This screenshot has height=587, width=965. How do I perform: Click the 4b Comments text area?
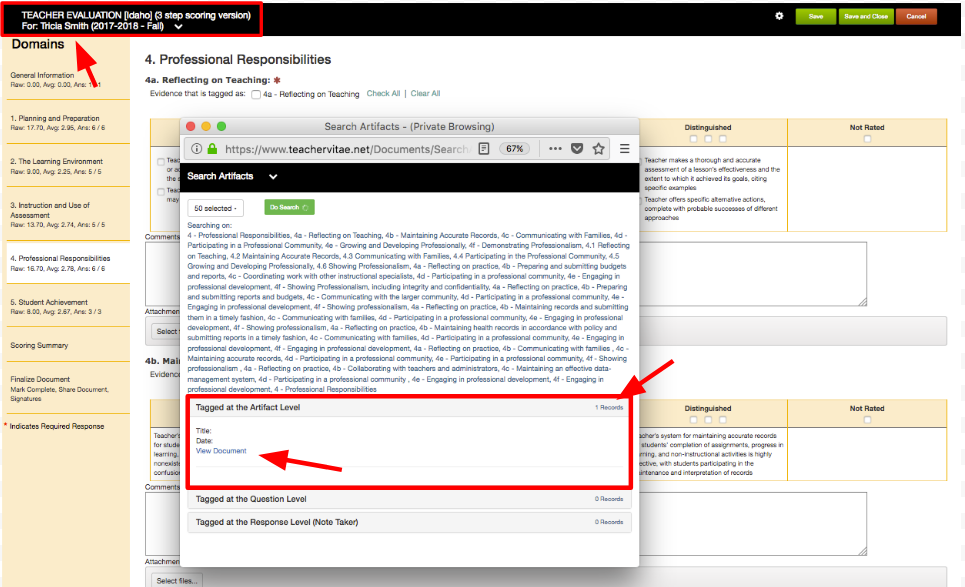click(506, 524)
